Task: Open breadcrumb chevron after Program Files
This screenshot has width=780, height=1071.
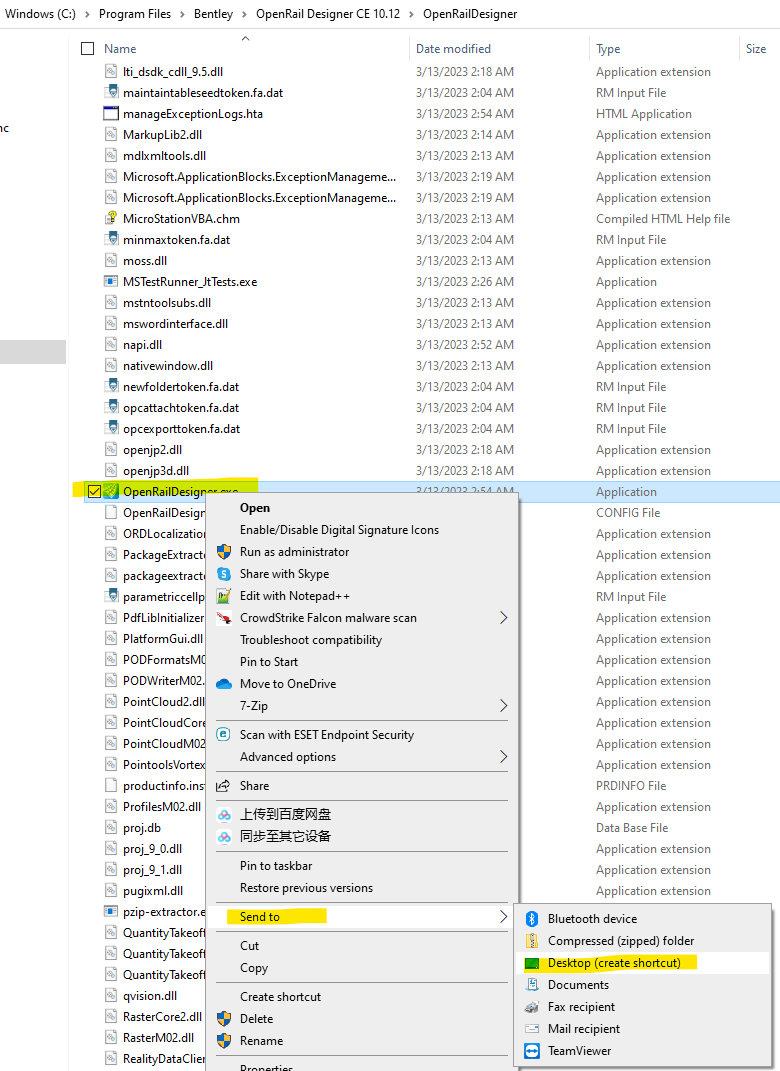Action: pos(182,14)
